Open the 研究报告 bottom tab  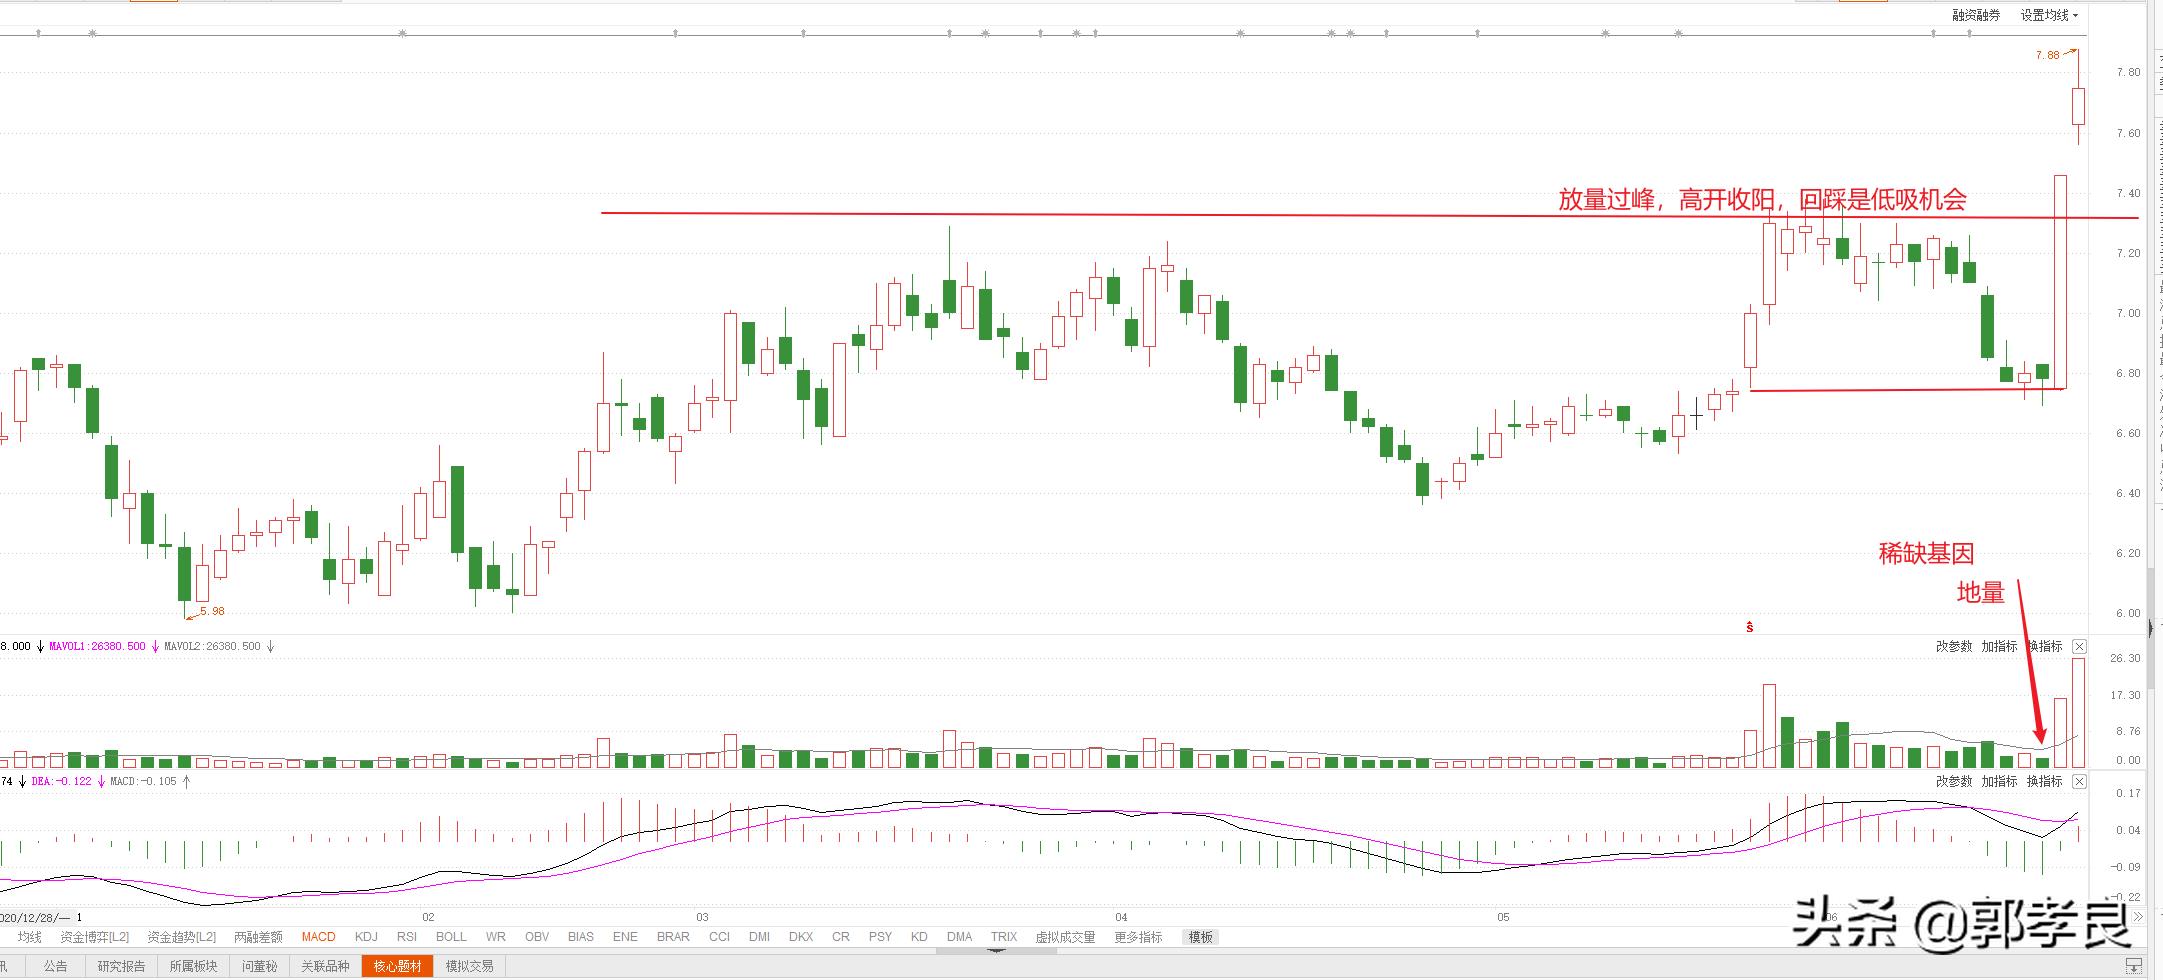pyautogui.click(x=121, y=966)
